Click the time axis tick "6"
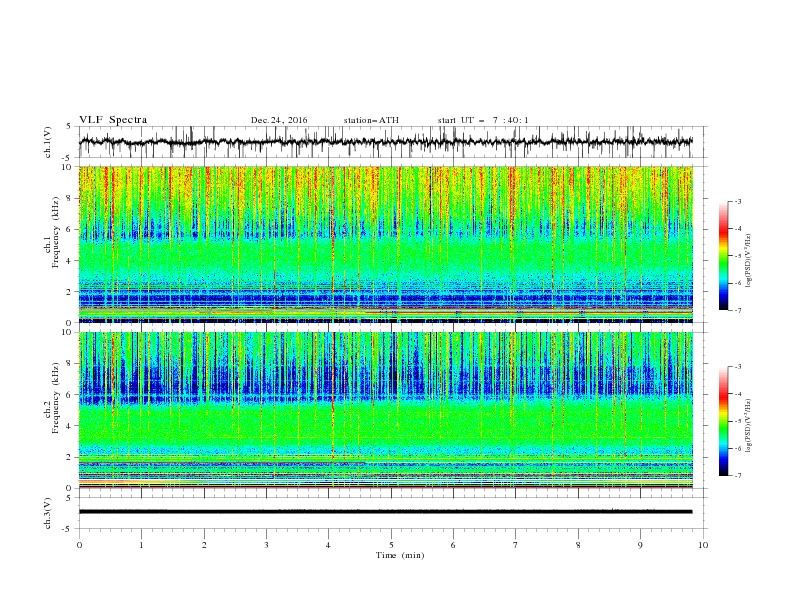 (x=454, y=545)
